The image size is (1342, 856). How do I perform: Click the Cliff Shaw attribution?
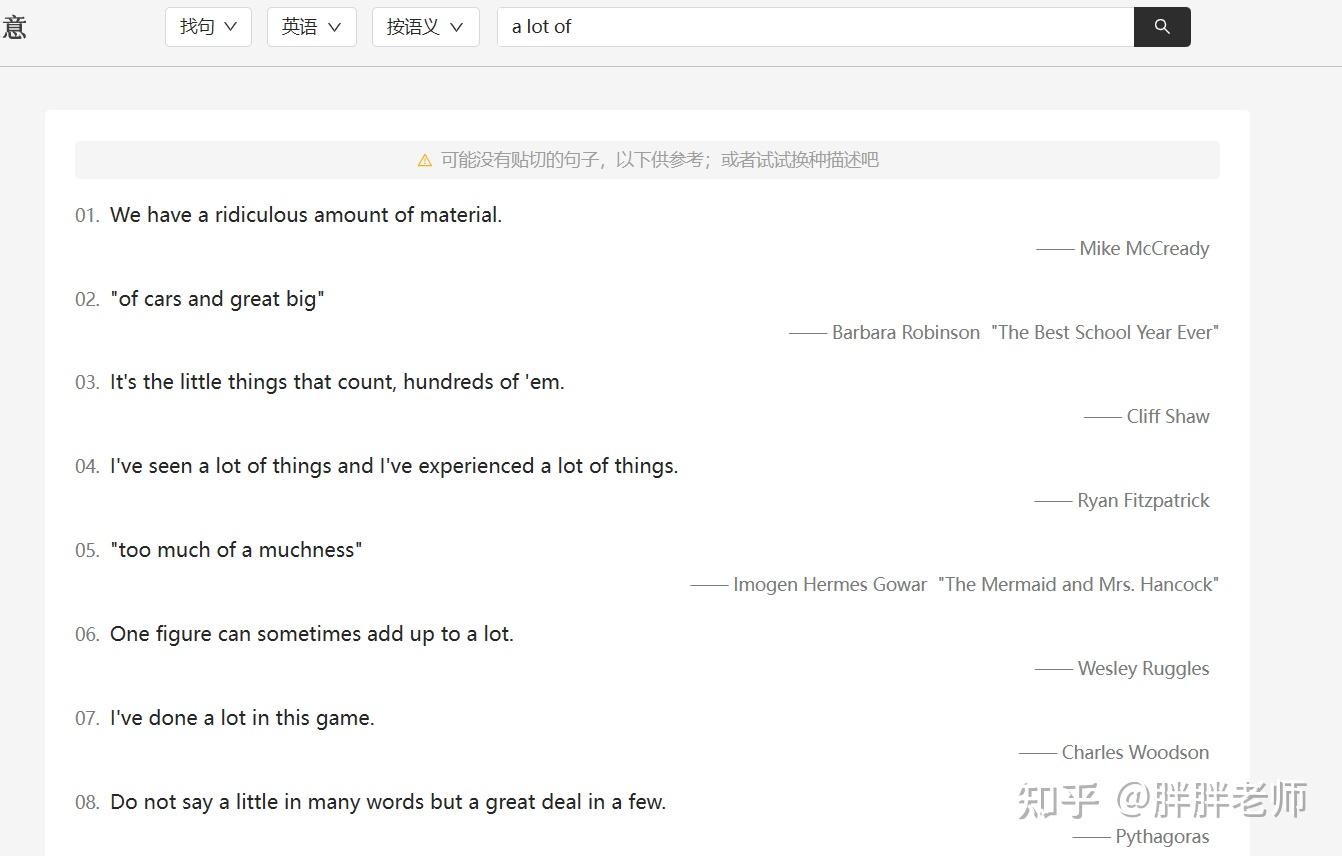[1168, 416]
